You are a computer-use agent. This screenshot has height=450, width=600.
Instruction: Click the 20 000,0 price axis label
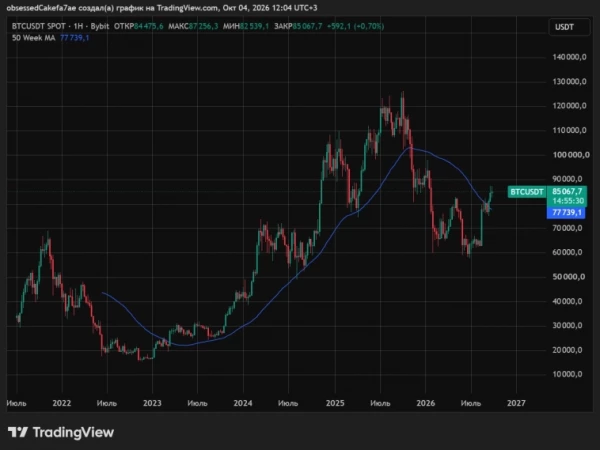[567, 350]
